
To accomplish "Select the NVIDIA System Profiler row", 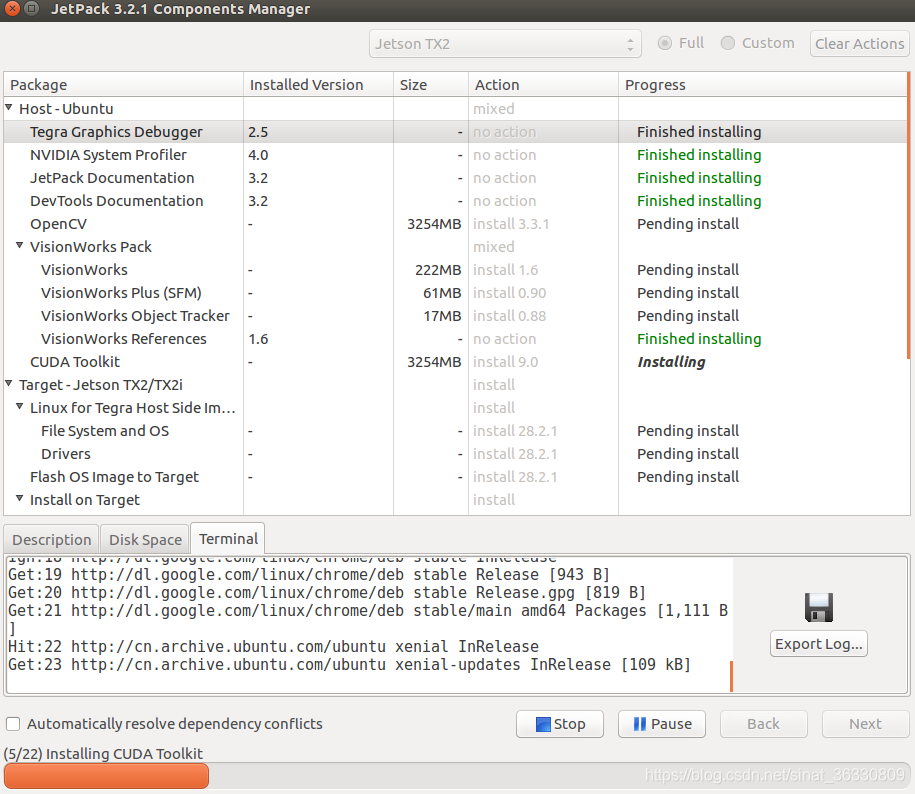I will (455, 155).
